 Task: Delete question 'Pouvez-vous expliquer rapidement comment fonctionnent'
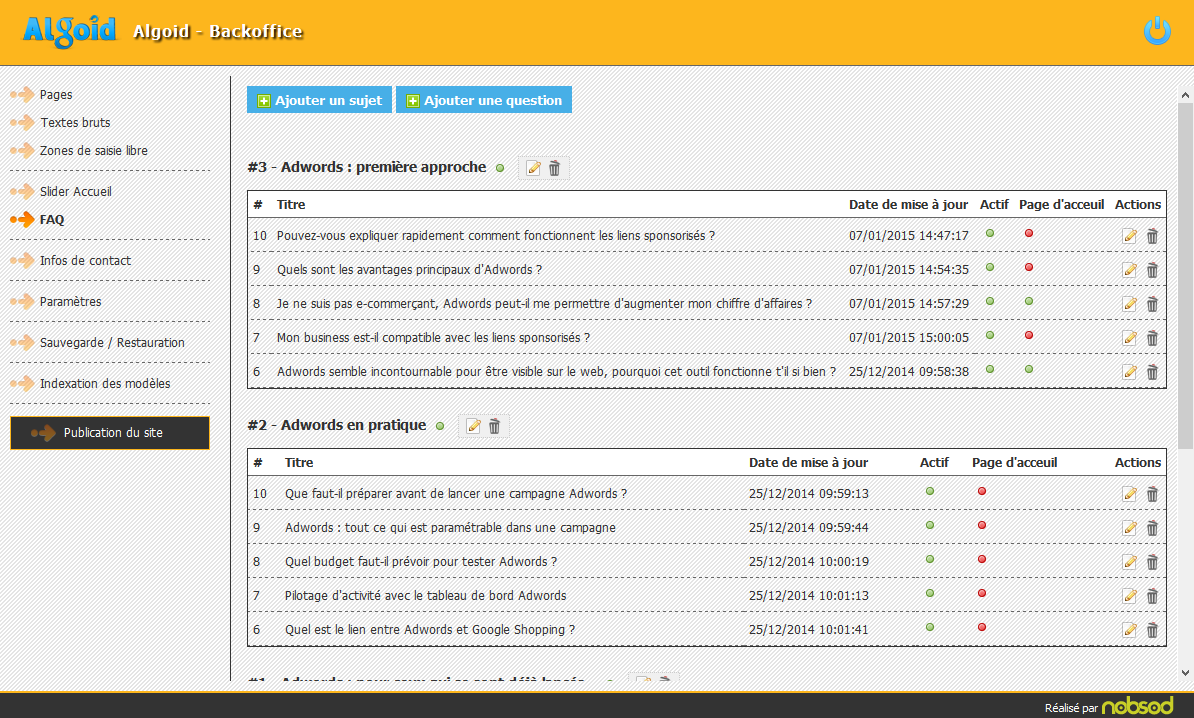coord(1152,236)
